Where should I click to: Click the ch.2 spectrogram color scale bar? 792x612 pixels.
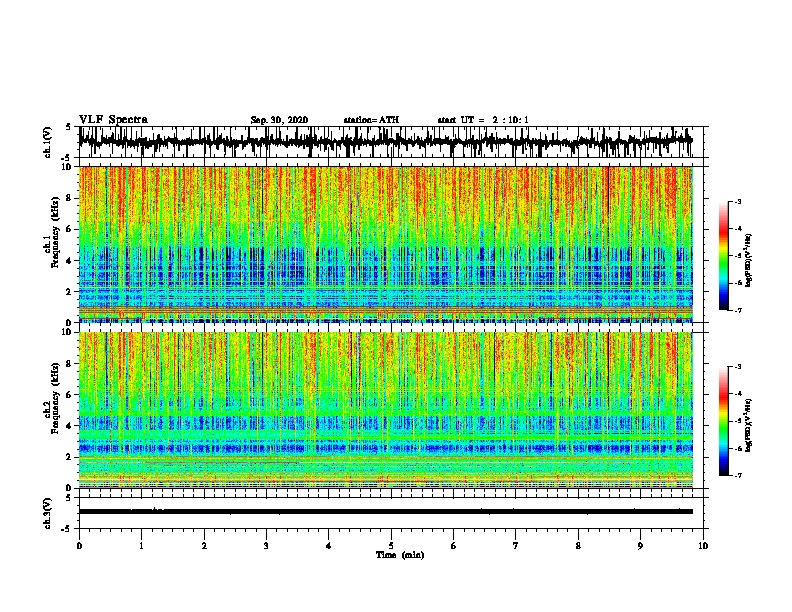point(723,421)
